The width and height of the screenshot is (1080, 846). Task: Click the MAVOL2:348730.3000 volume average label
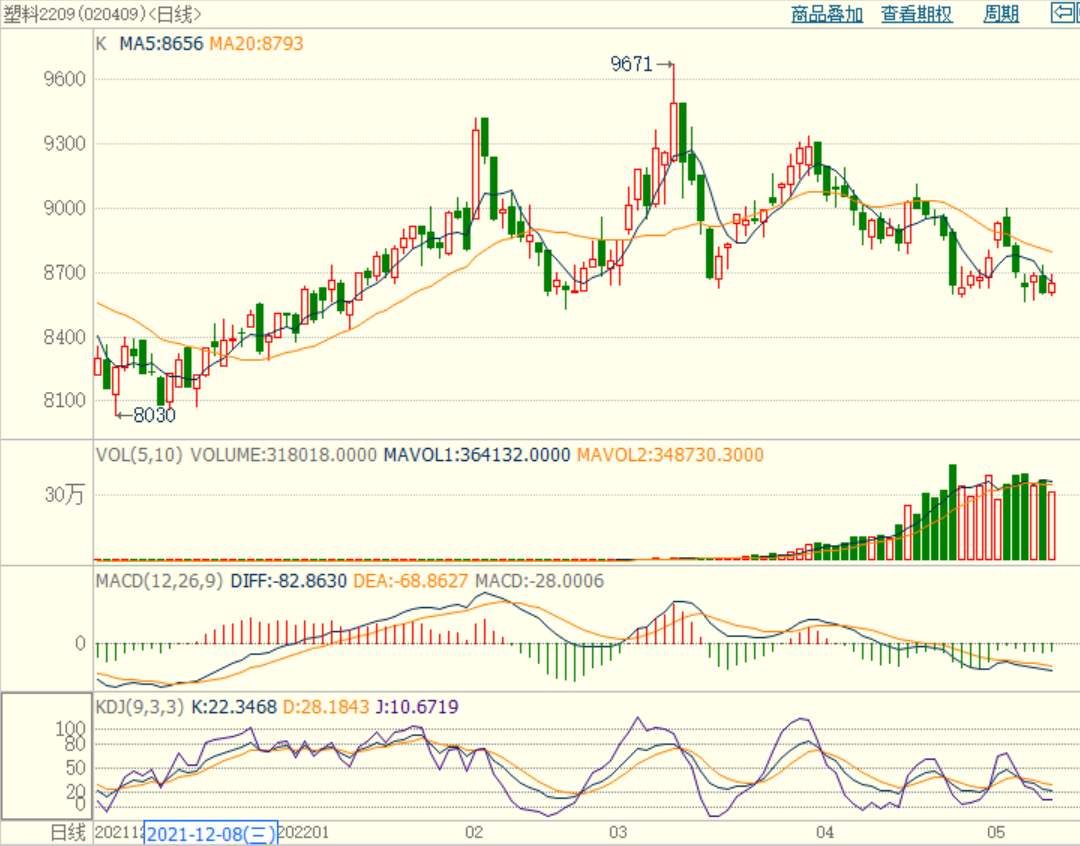[670, 455]
